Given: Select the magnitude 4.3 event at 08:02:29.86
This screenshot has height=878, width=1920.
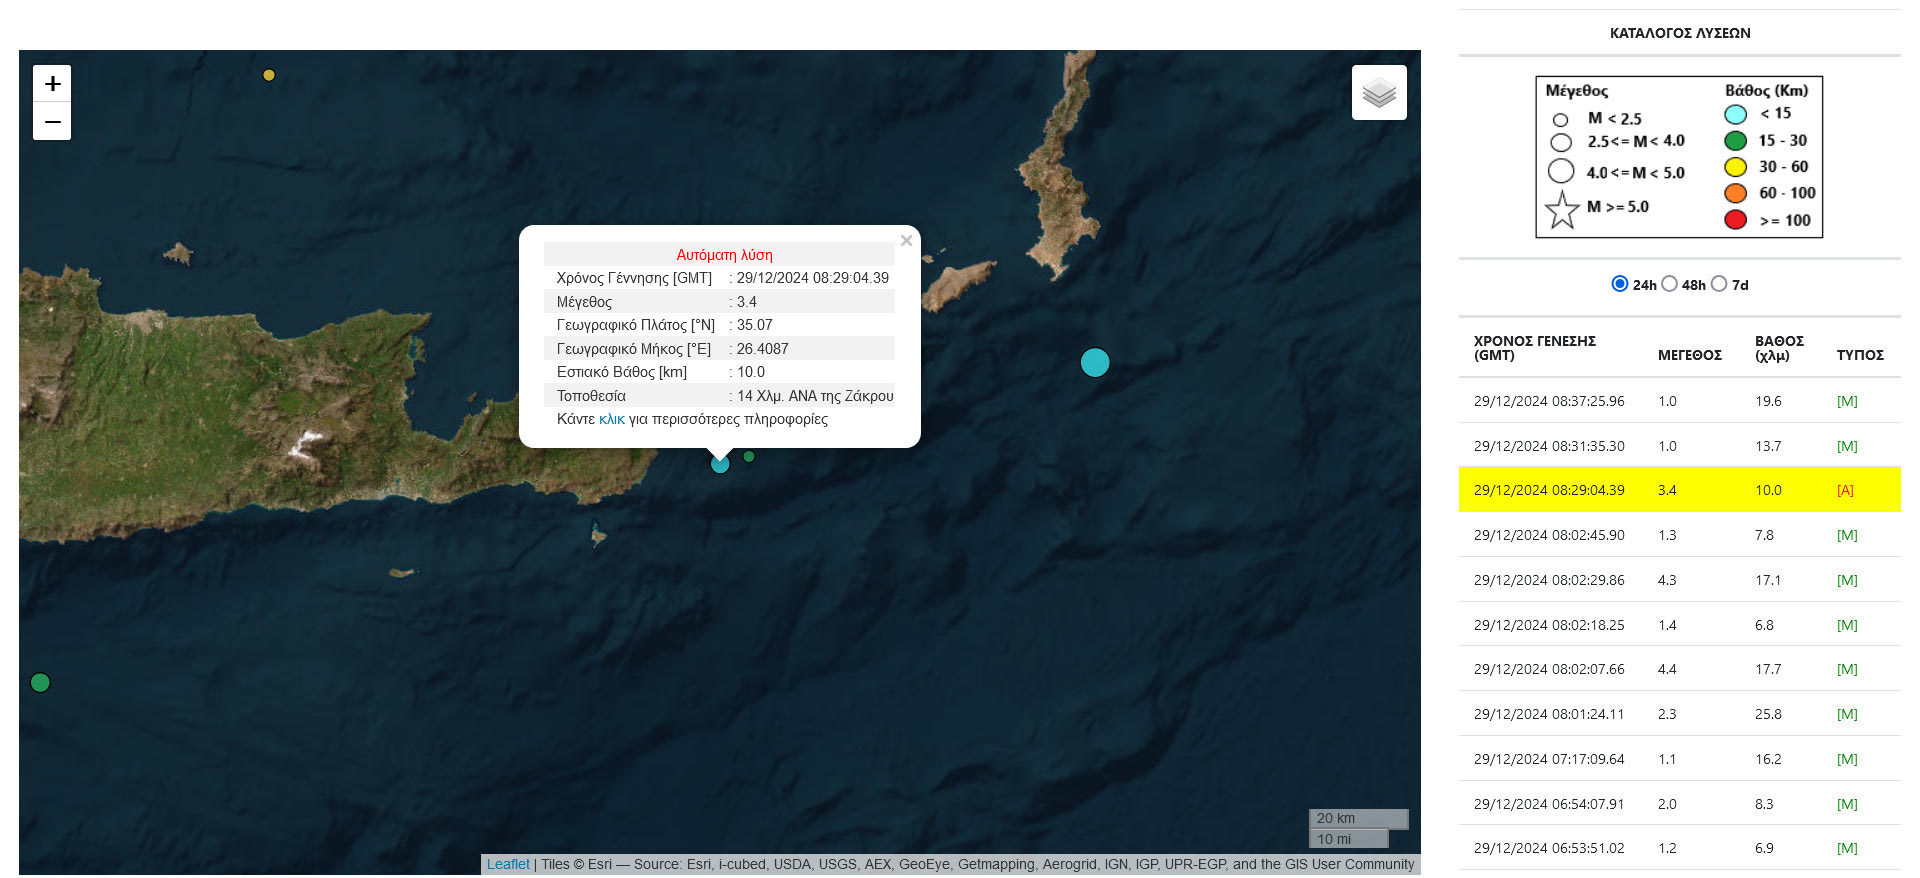Looking at the screenshot, I should tap(1549, 580).
